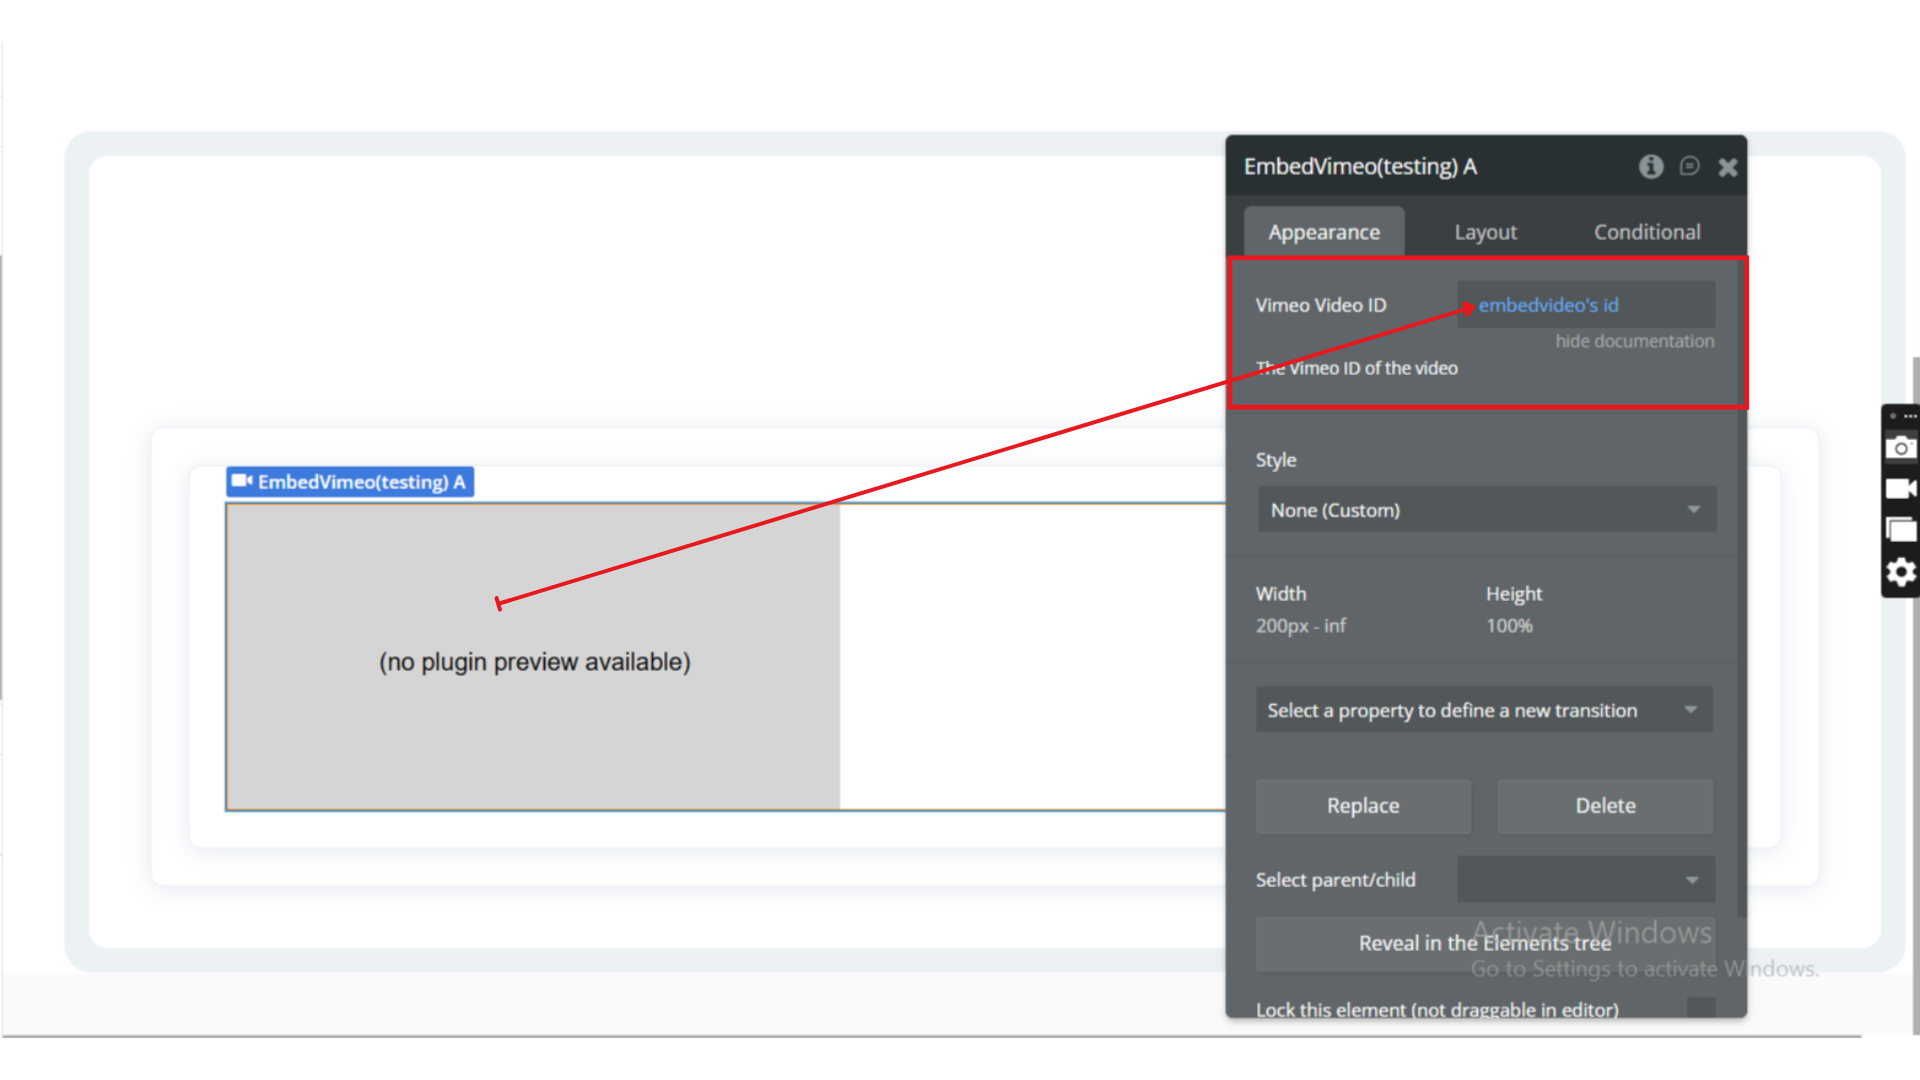Click the Vimeo Video ID expression field

click(1586, 305)
